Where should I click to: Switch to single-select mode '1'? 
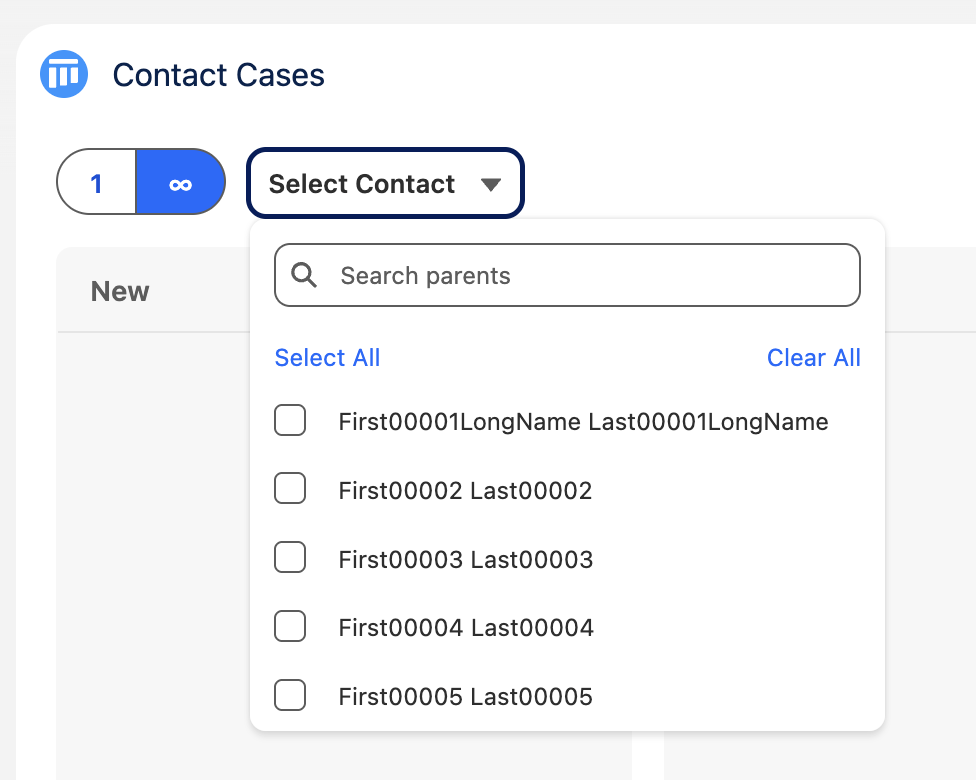(96, 183)
